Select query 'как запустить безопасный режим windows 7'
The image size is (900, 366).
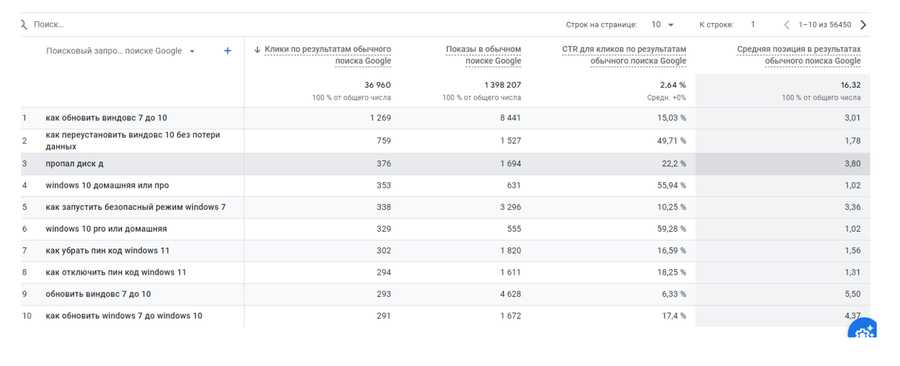[x=135, y=207]
